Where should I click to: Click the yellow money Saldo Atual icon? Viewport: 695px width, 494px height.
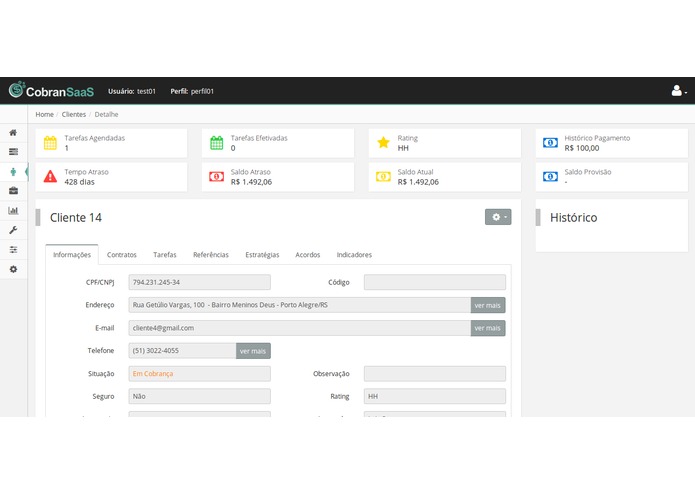click(383, 177)
